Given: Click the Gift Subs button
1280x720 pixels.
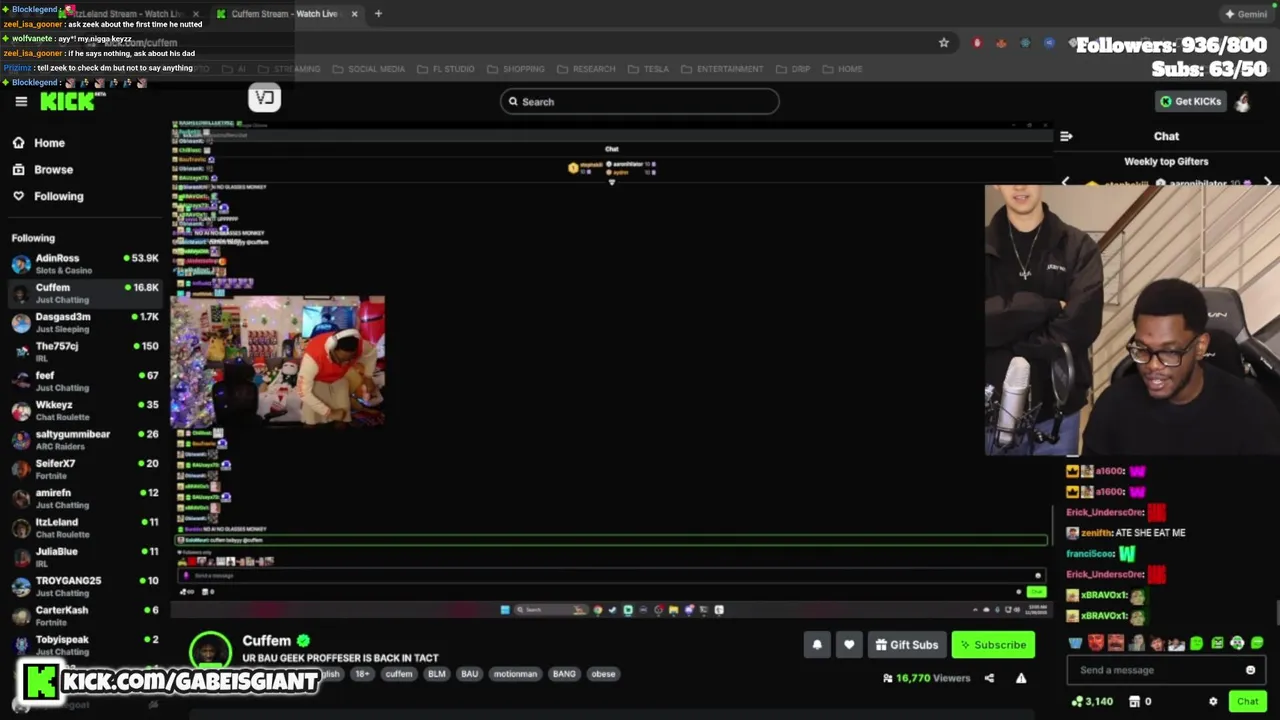Looking at the screenshot, I should (906, 645).
